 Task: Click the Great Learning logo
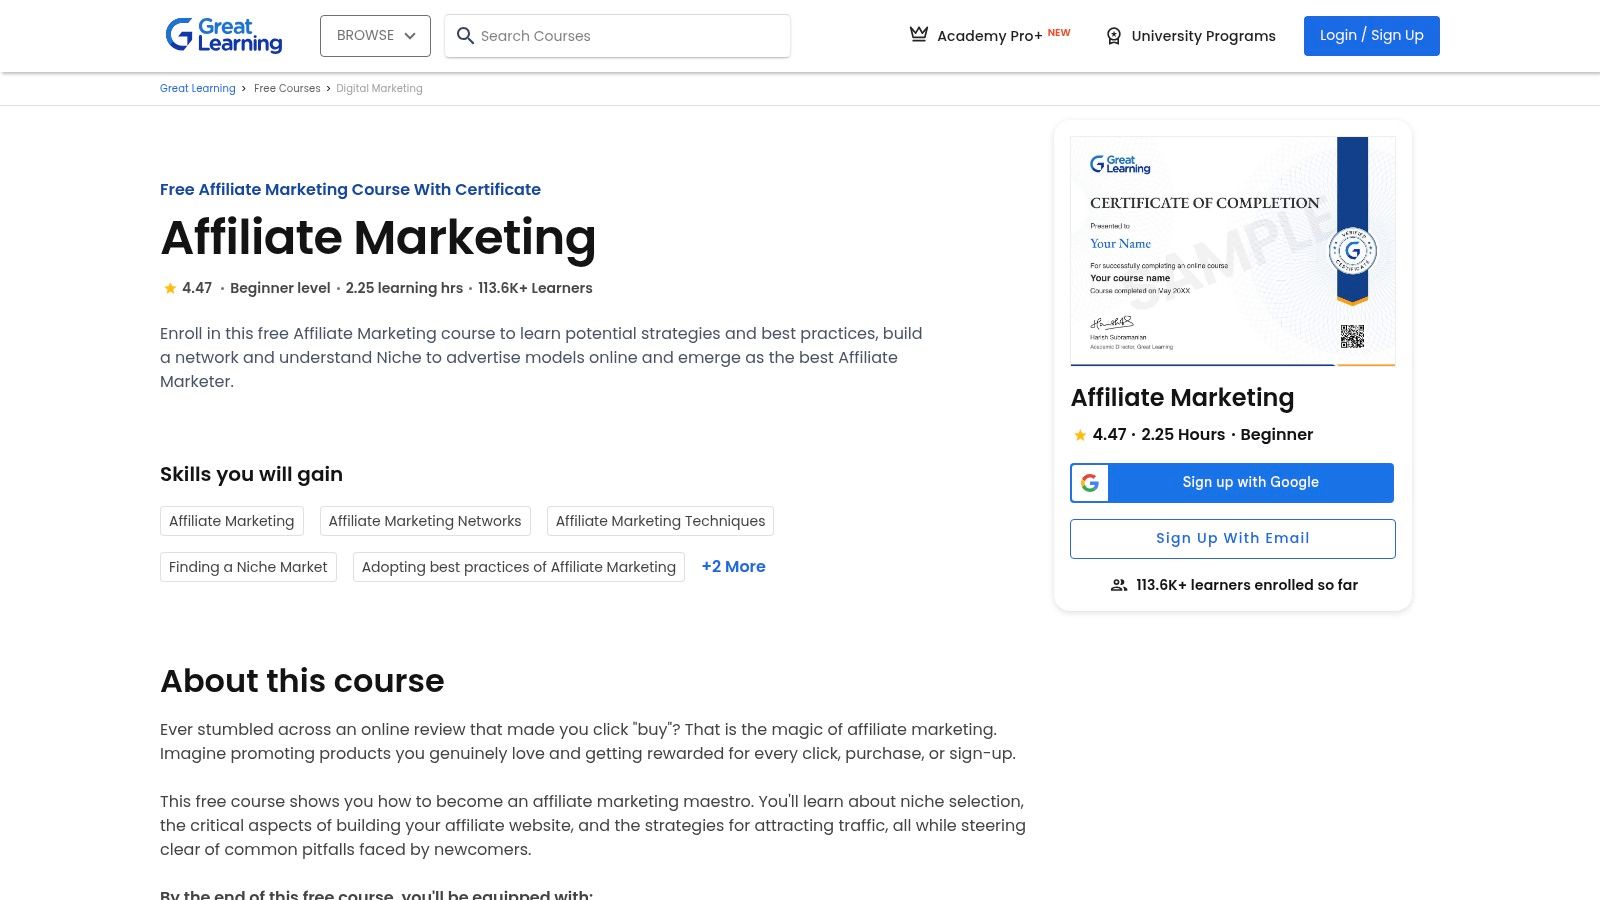222,34
